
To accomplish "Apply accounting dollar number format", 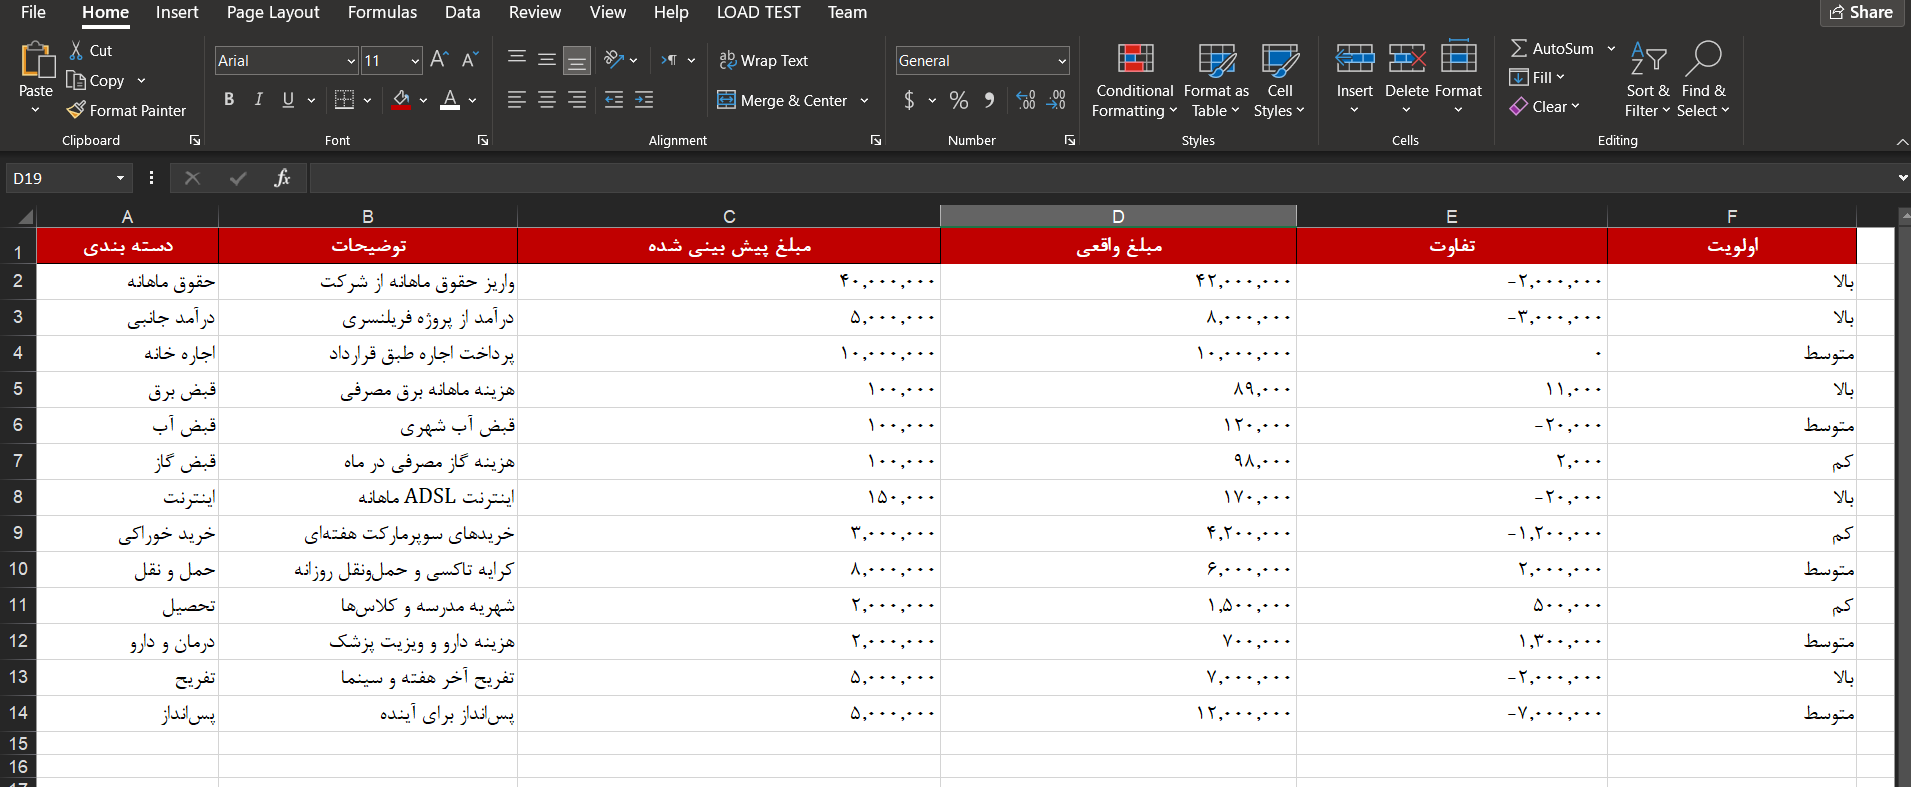I will coord(909,100).
